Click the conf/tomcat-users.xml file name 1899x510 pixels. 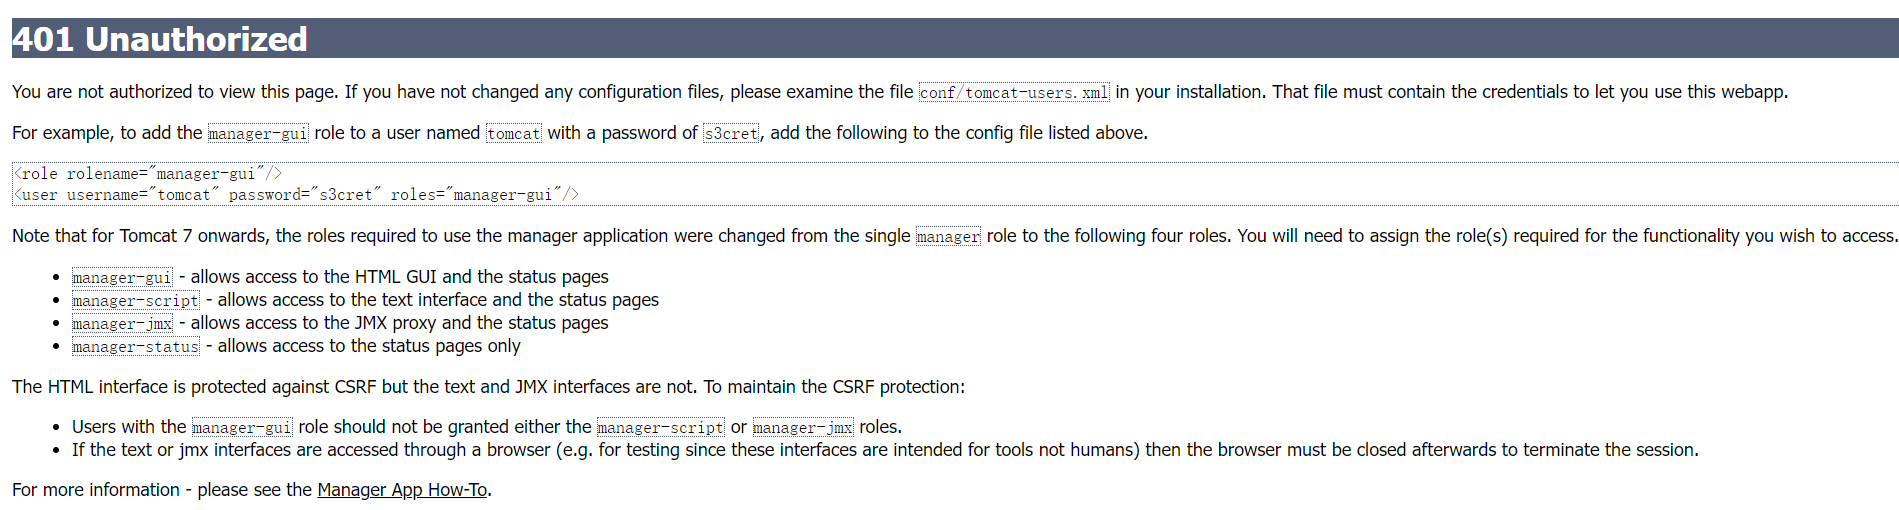pyautogui.click(x=1013, y=93)
